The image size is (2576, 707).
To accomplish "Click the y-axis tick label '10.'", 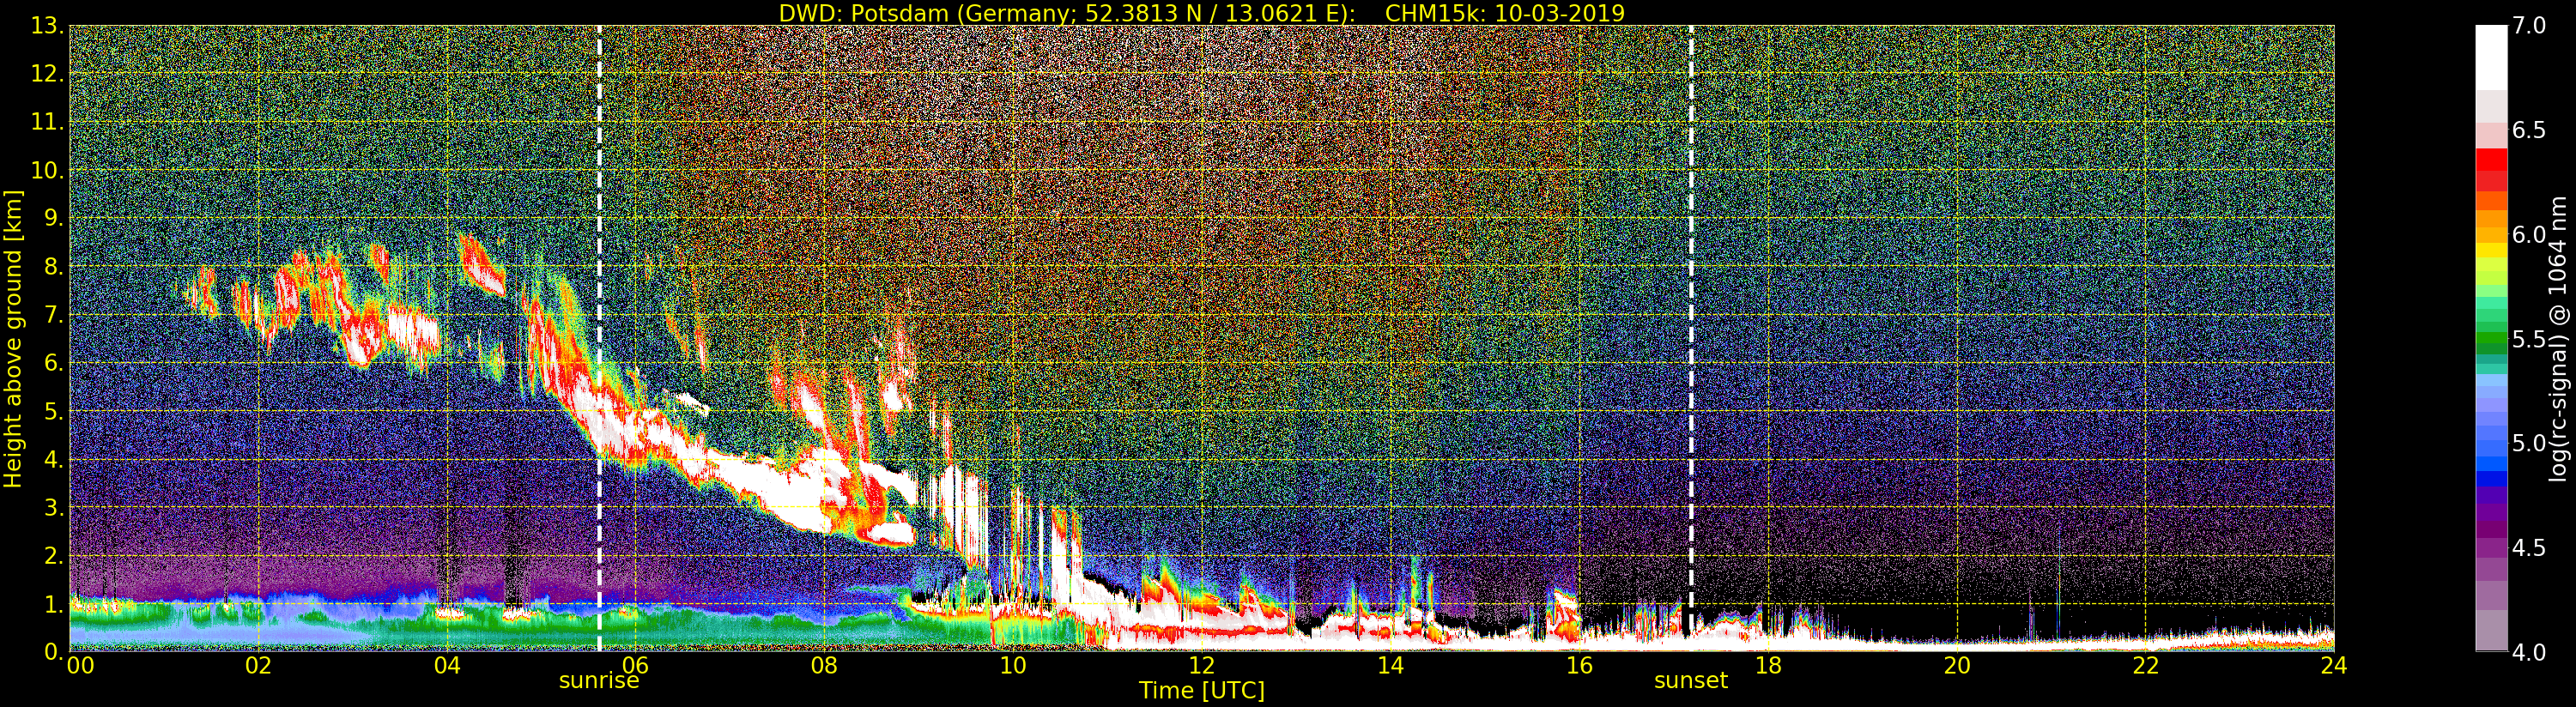I will tap(47, 170).
